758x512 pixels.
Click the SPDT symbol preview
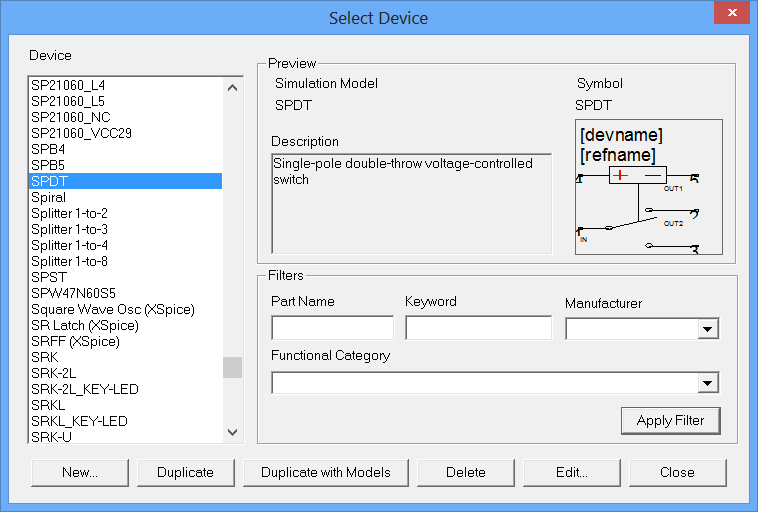(x=647, y=187)
